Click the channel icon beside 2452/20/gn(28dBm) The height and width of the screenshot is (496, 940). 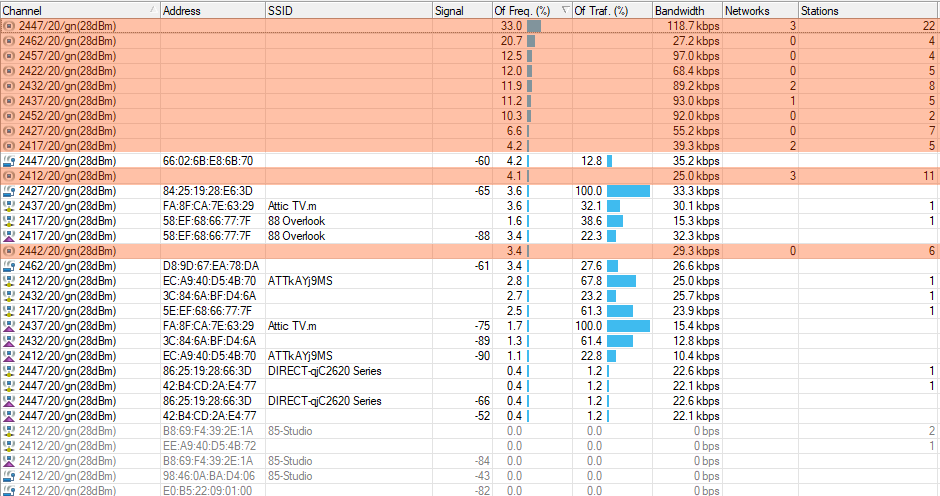[x=9, y=116]
